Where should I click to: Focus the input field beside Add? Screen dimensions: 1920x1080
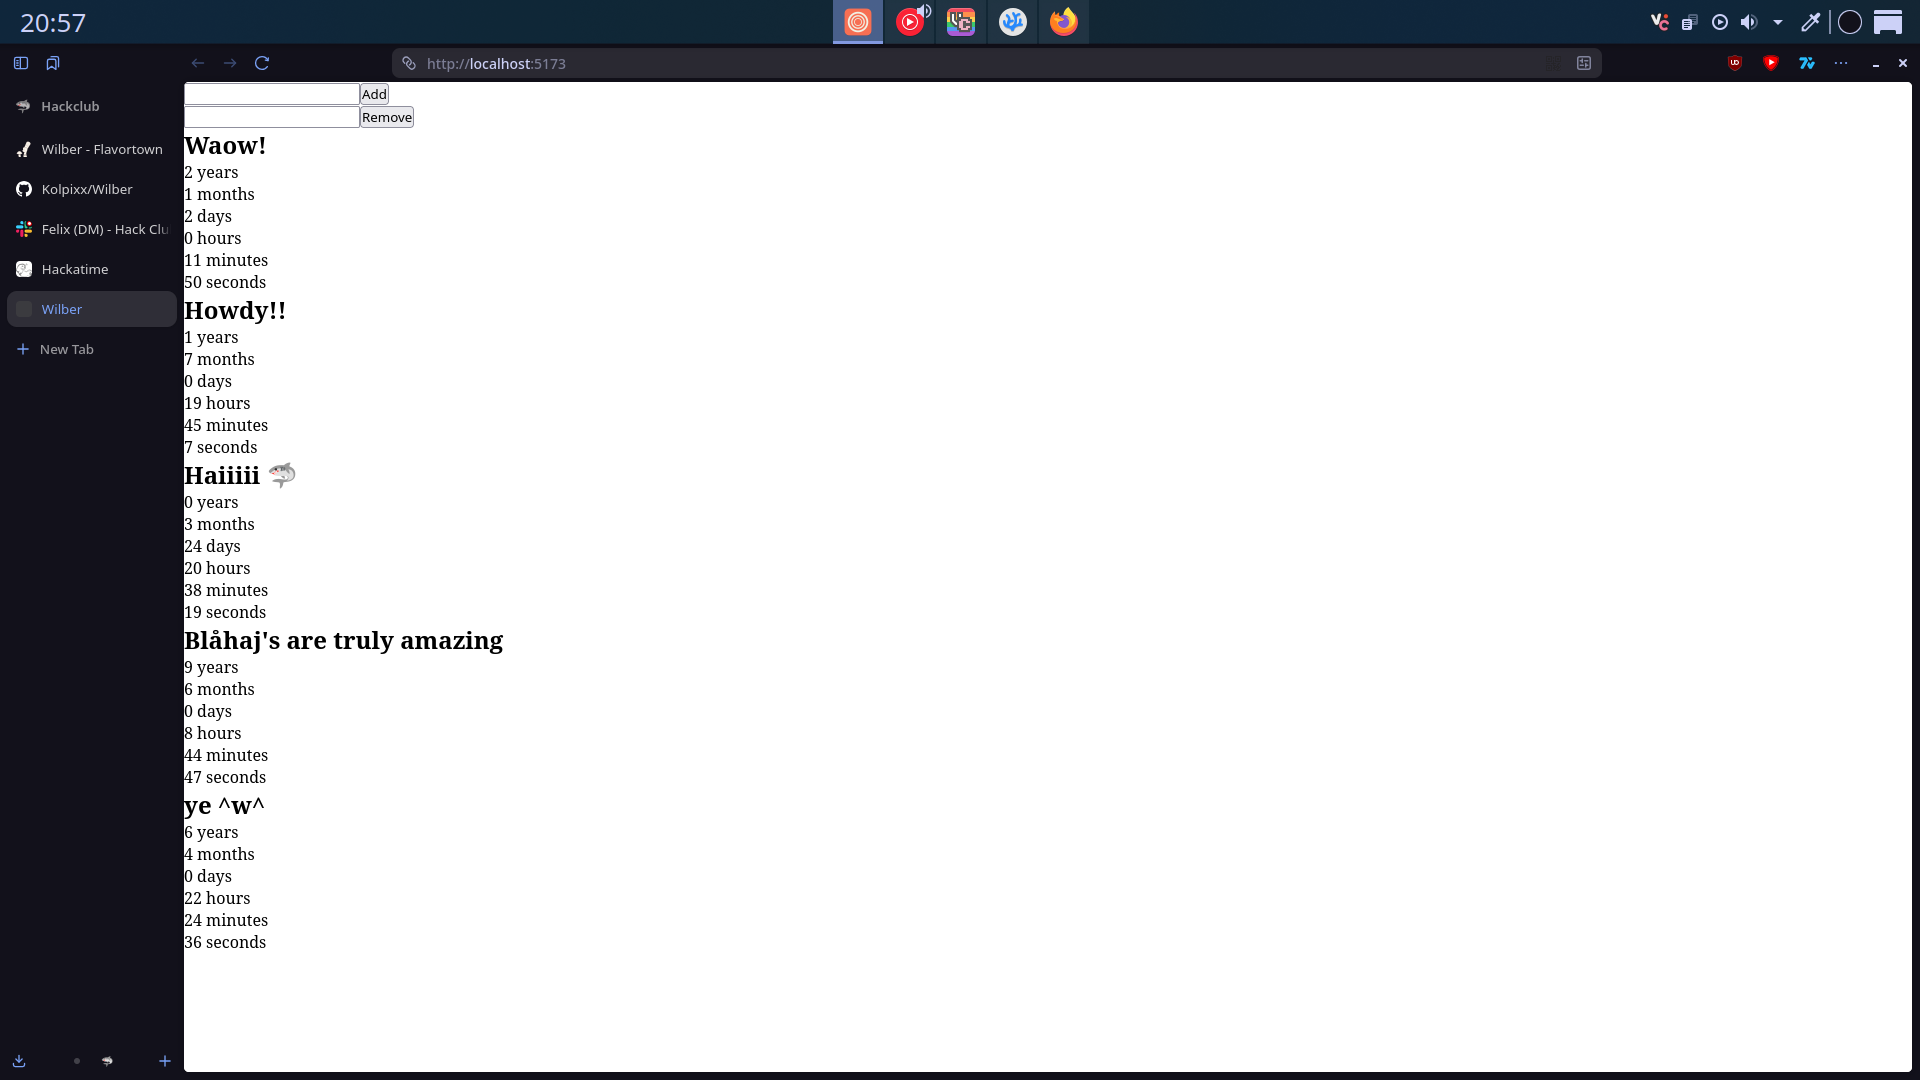pos(271,94)
